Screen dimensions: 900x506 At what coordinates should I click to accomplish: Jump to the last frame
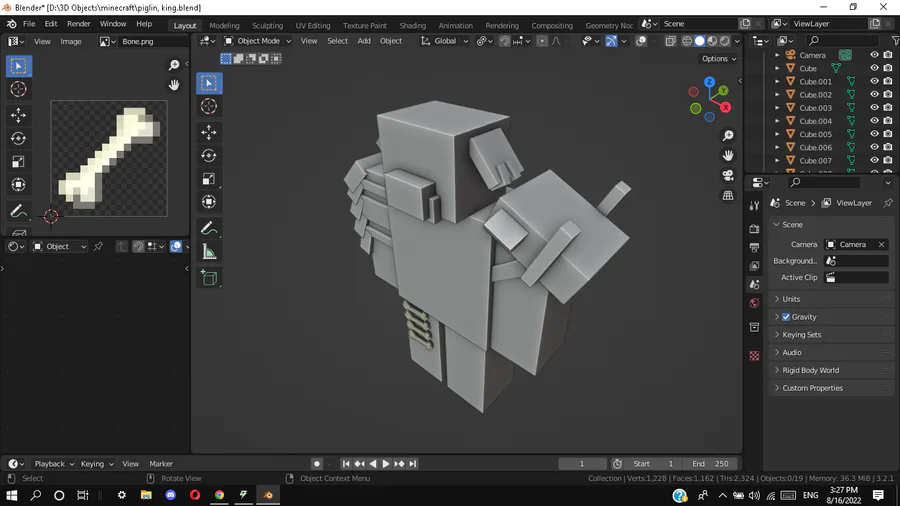(x=413, y=464)
